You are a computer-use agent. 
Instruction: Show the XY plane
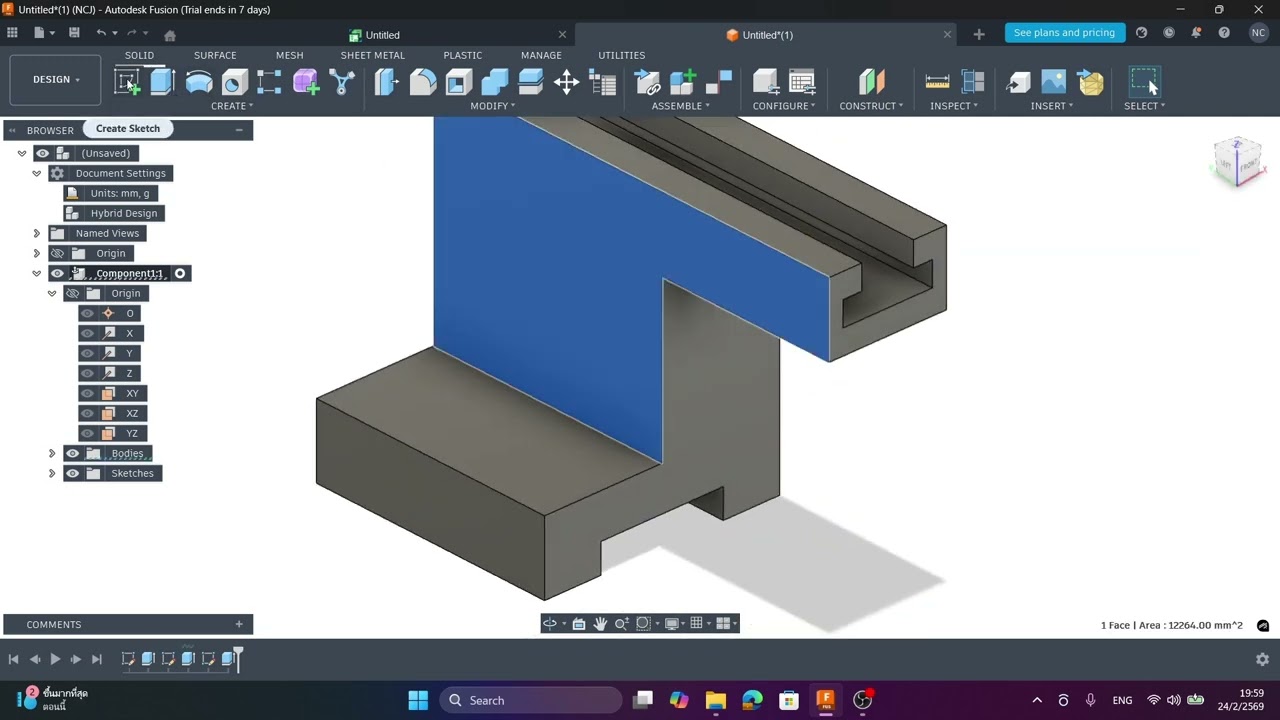point(87,393)
